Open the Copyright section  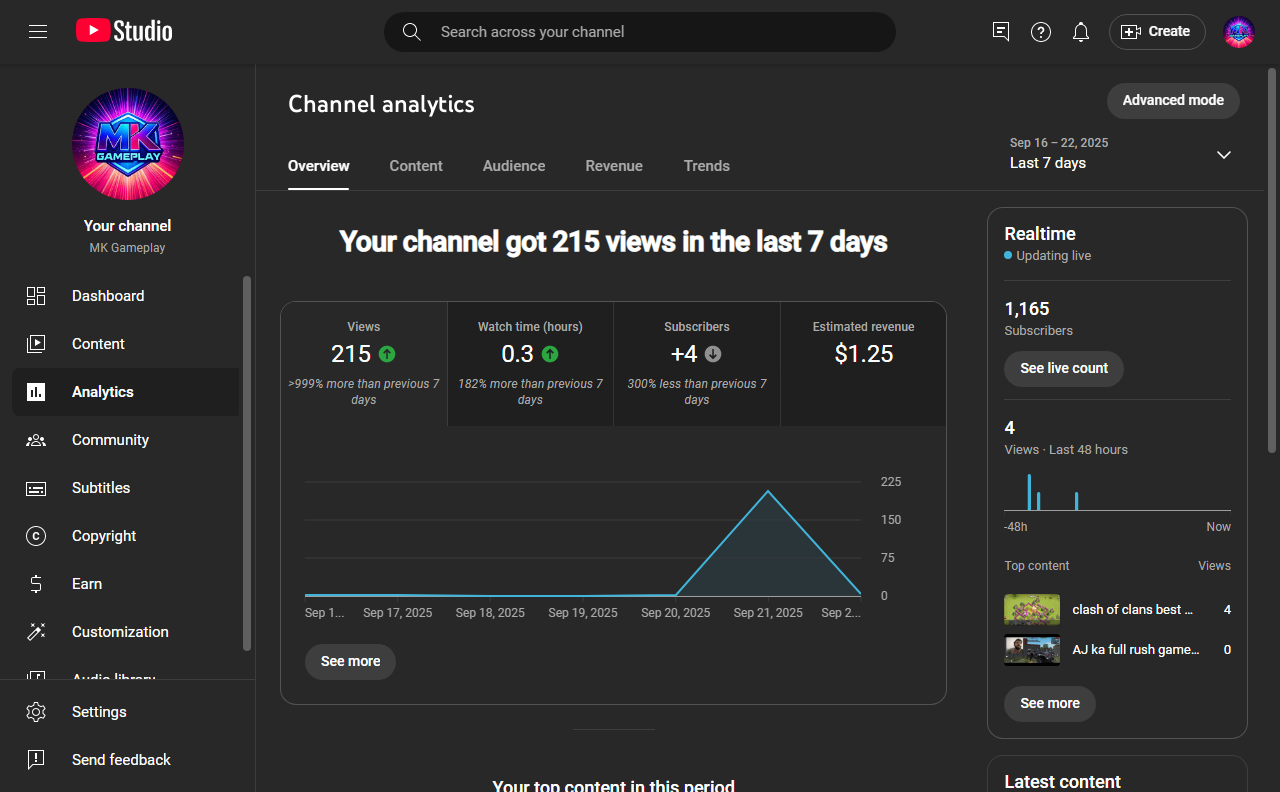tap(104, 536)
